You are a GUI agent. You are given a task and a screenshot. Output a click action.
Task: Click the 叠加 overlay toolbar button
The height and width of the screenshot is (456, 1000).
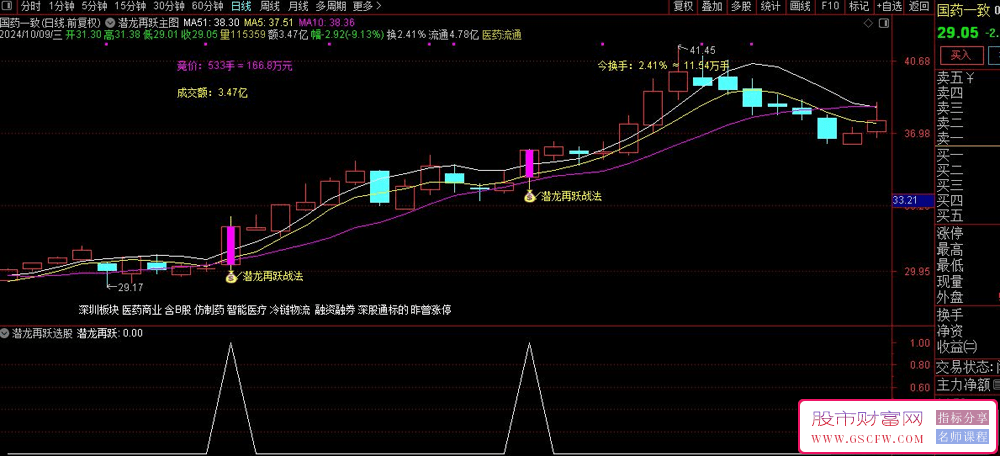click(712, 6)
